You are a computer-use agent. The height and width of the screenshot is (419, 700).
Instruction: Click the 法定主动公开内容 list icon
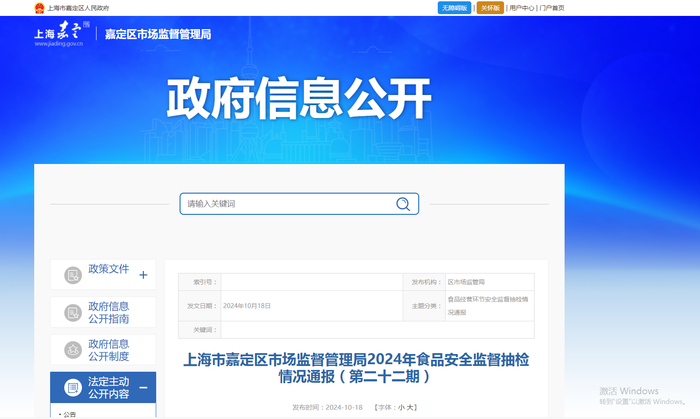pos(73,388)
